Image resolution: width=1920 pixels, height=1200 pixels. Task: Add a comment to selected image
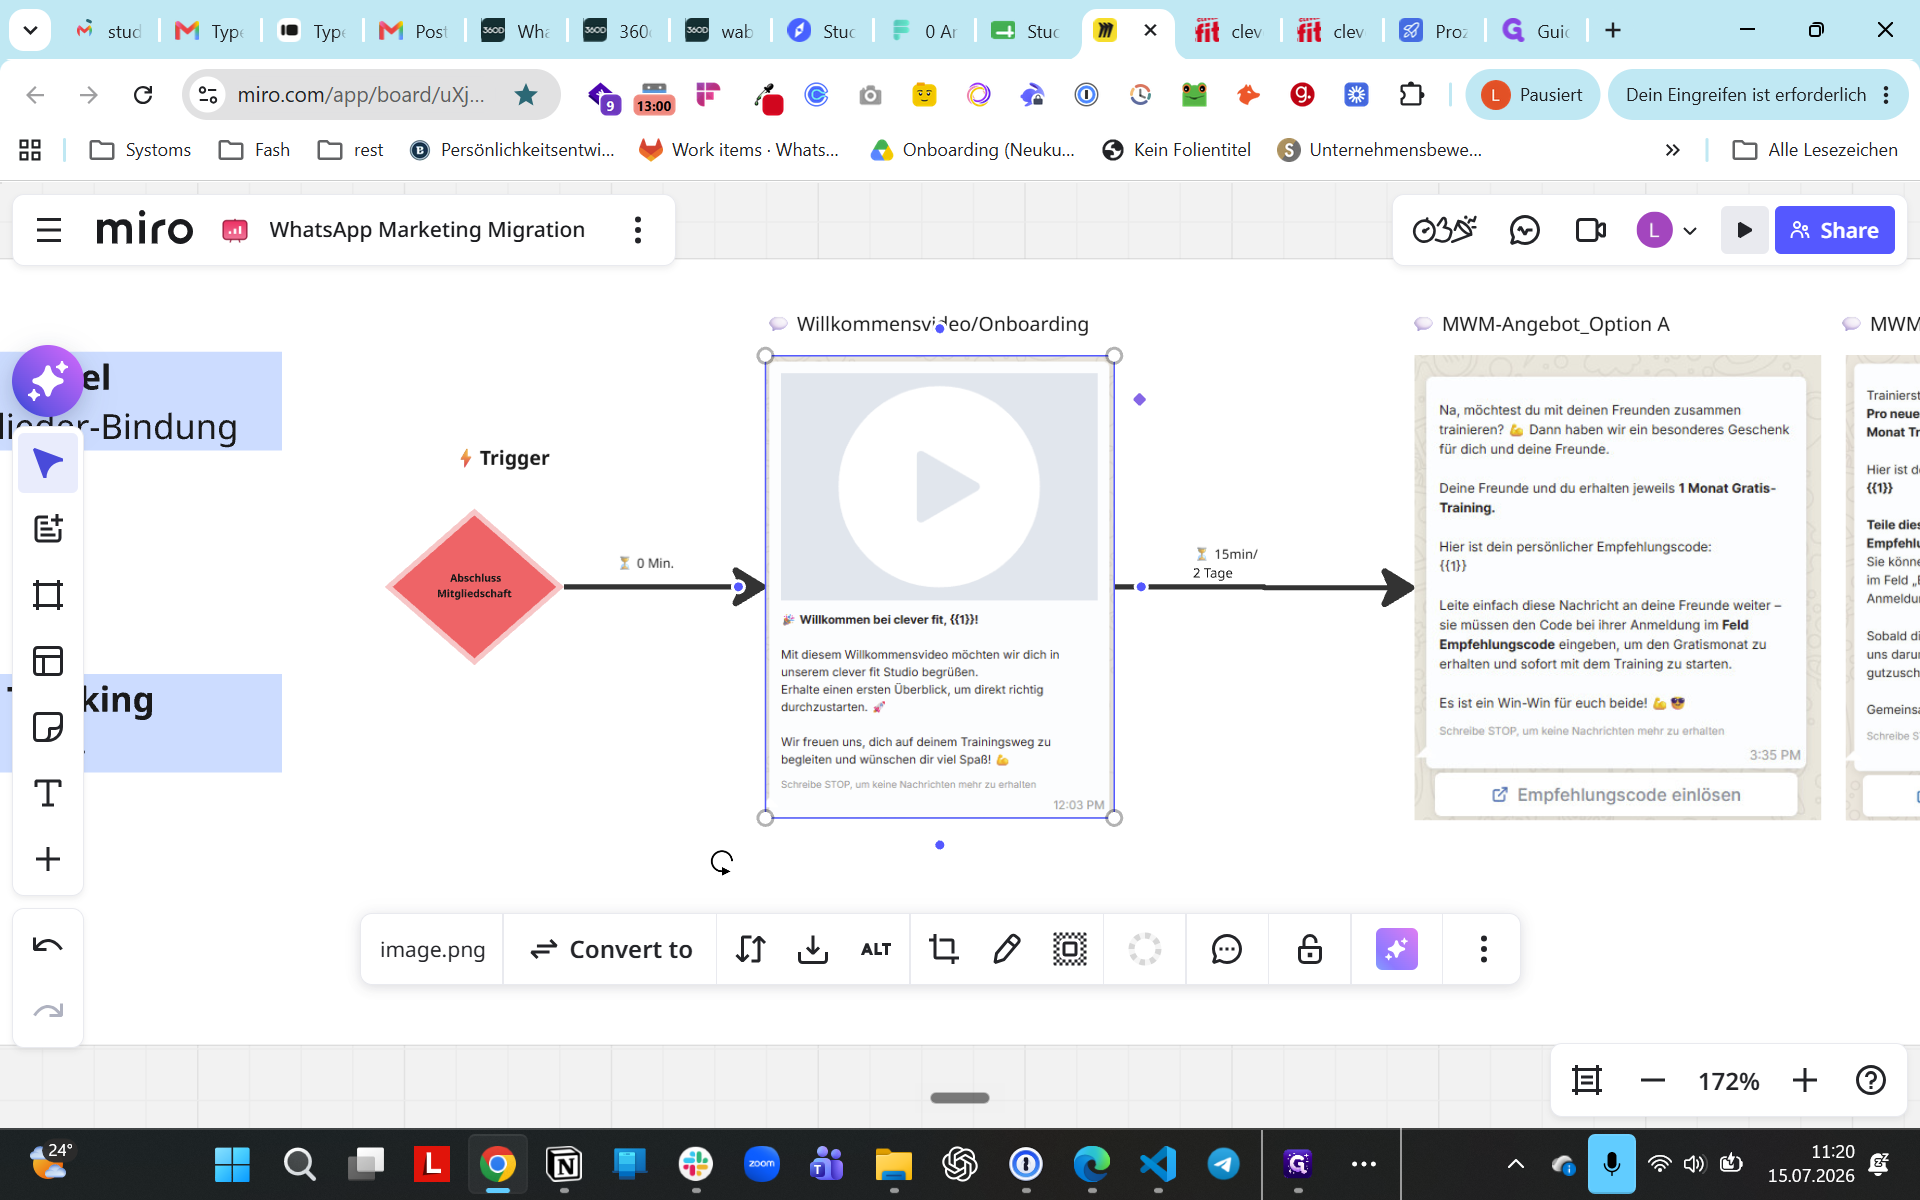[1226, 949]
